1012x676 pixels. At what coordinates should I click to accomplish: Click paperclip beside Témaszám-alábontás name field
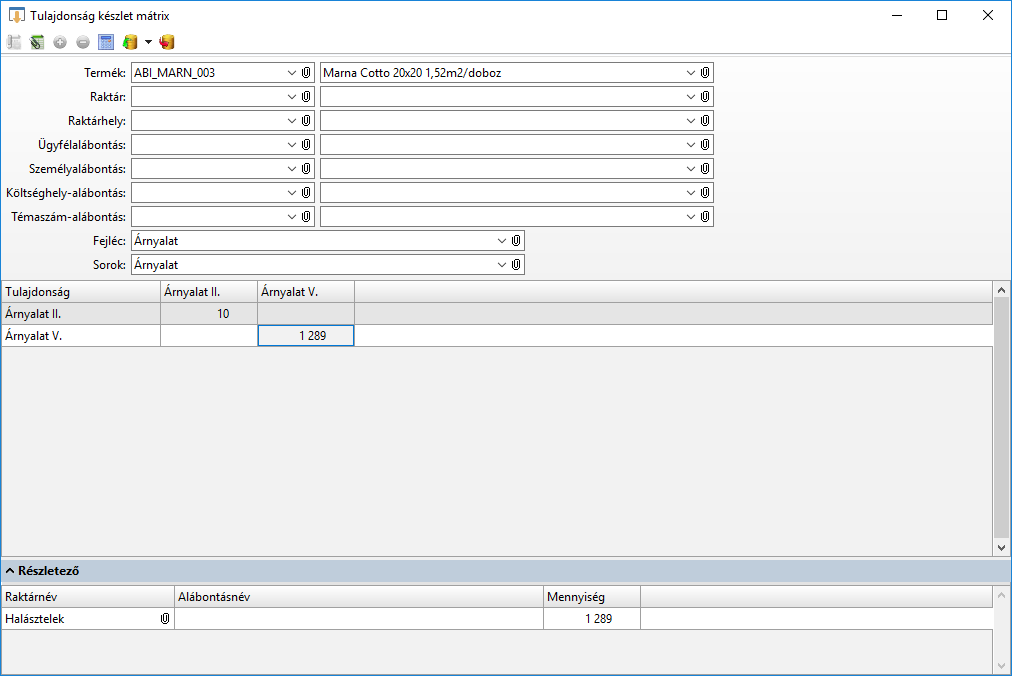[705, 216]
